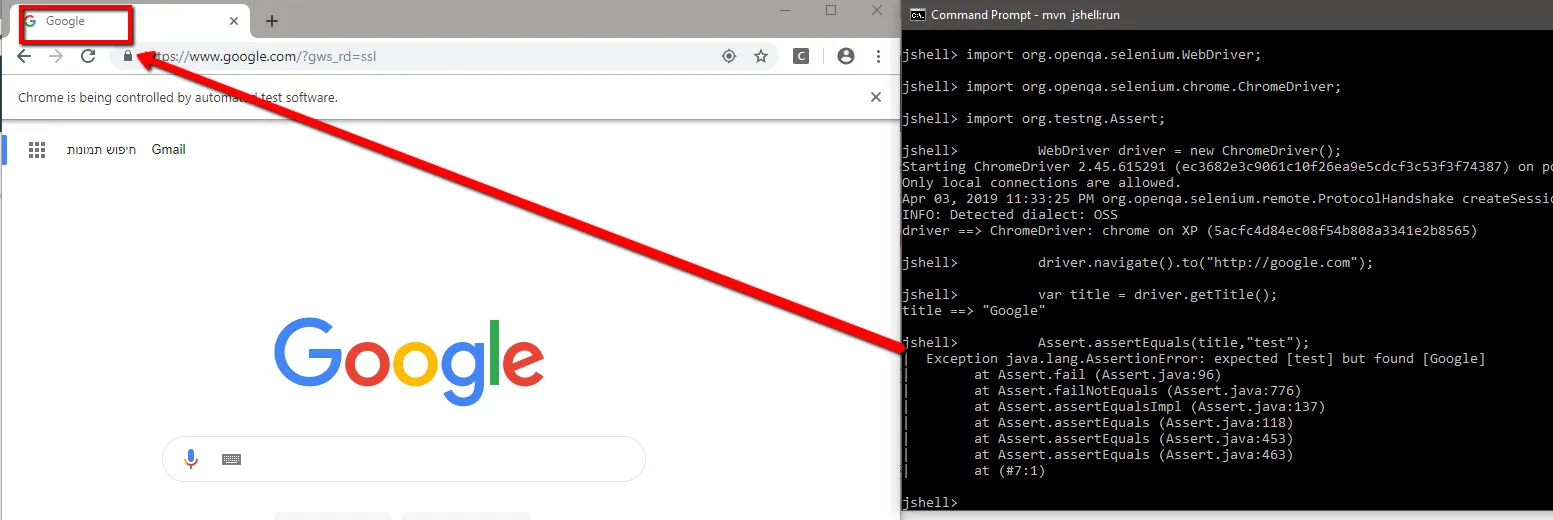Reload the Google page
The height and width of the screenshot is (520, 1553).
click(88, 57)
